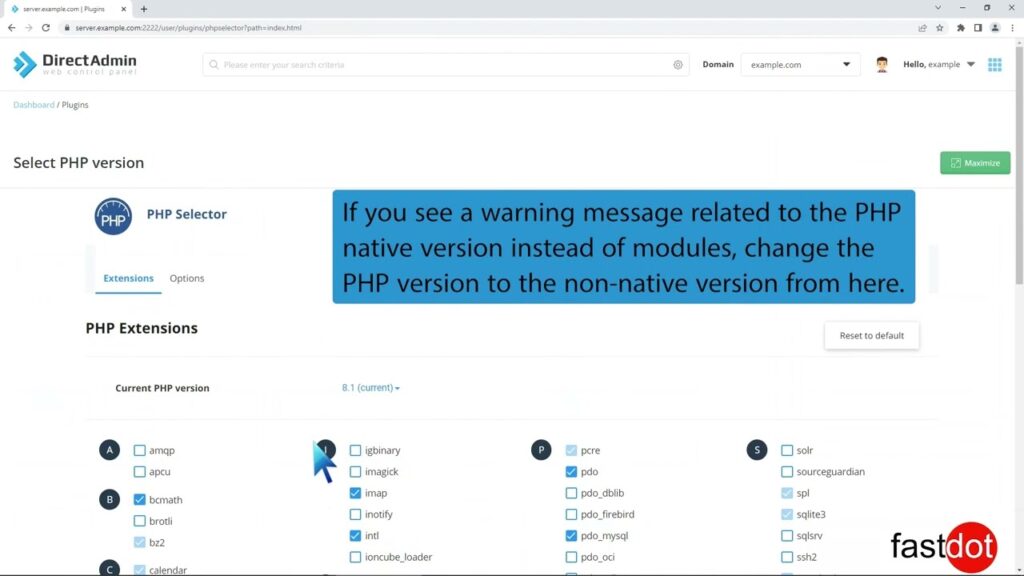Image resolution: width=1024 pixels, height=576 pixels.
Task: Reload the page with browser refresh icon
Action: 46,28
